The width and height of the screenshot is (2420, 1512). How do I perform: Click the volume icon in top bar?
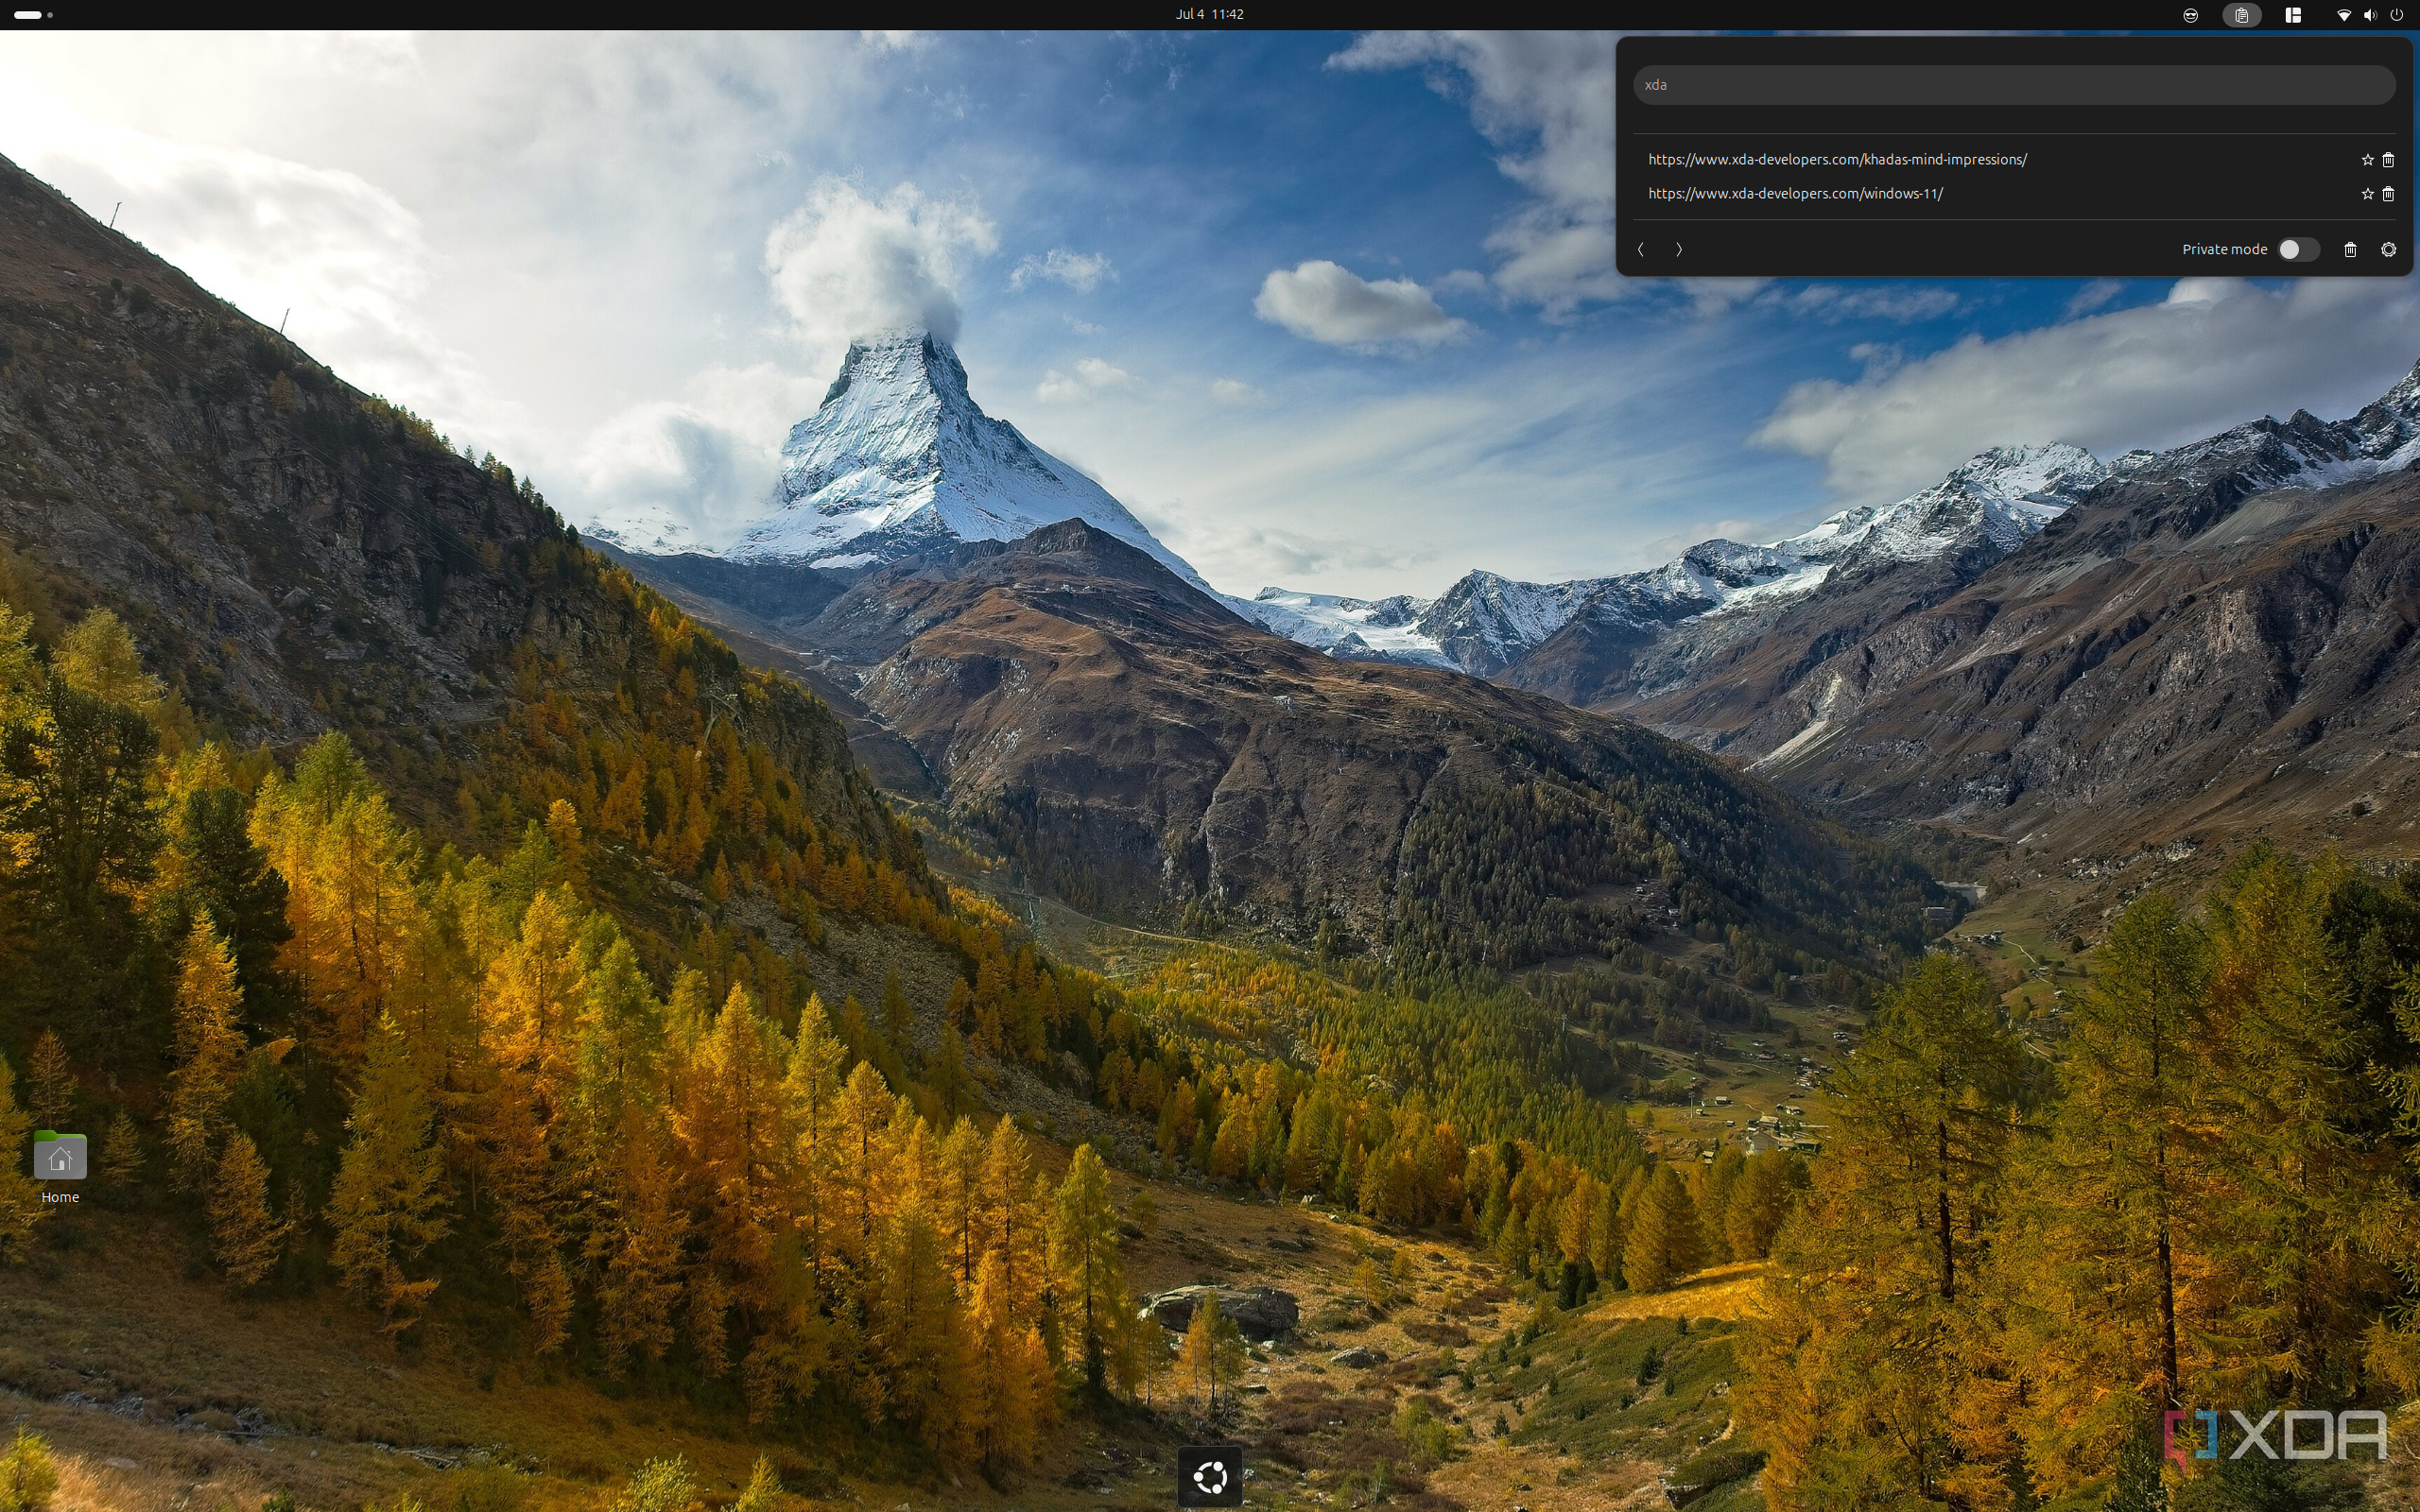pyautogui.click(x=2370, y=15)
